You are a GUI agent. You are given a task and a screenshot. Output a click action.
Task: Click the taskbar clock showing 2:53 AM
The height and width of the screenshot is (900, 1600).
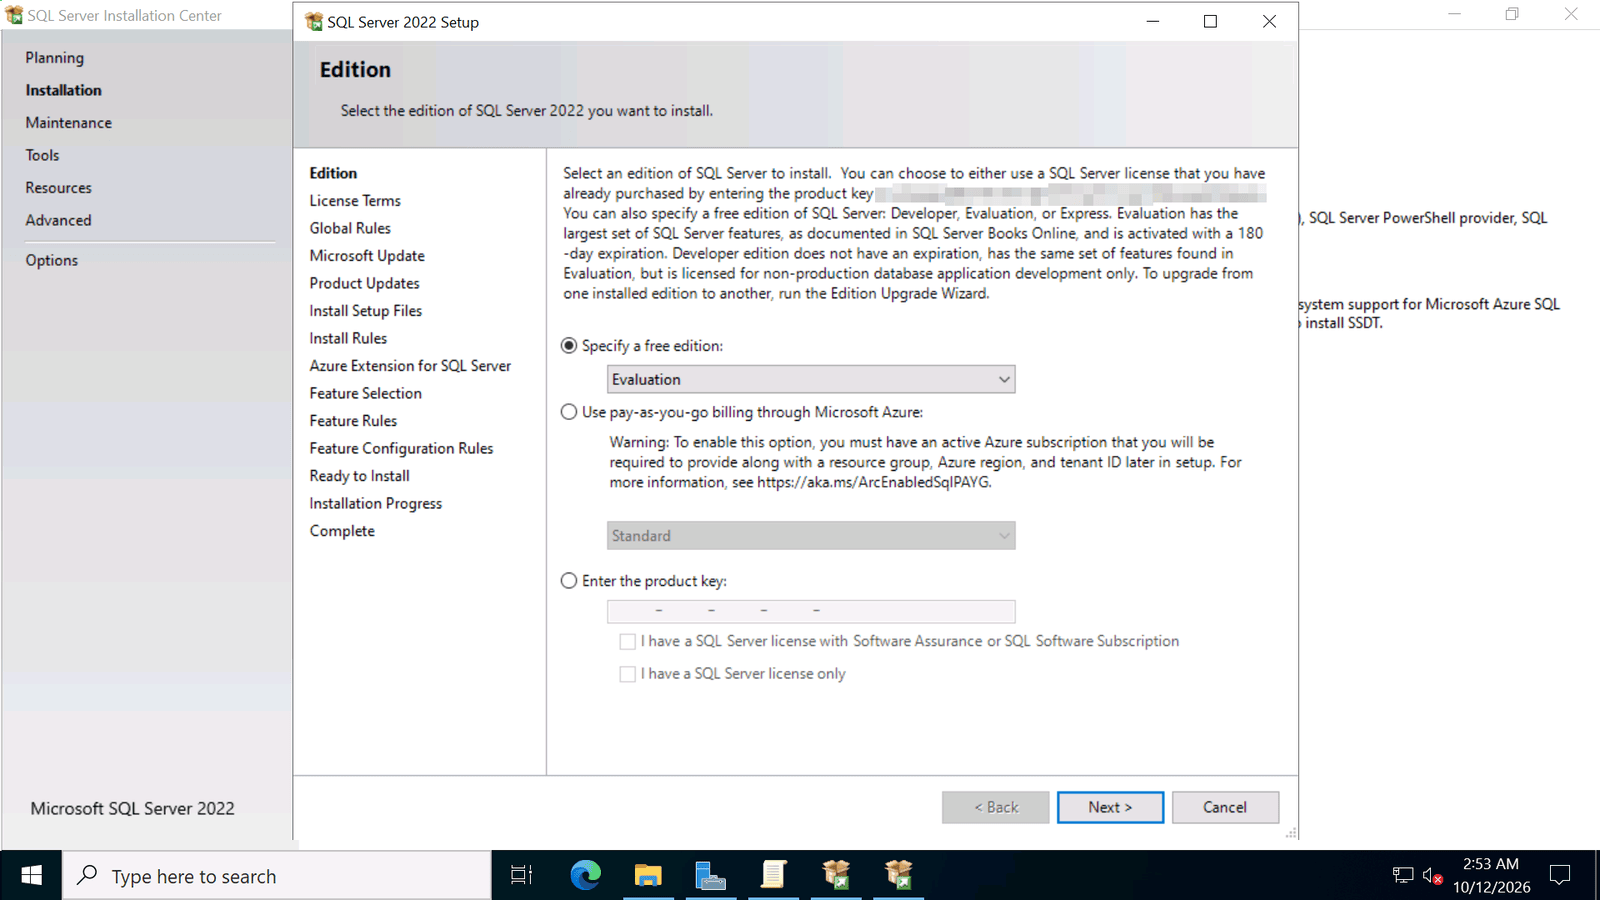click(1491, 875)
